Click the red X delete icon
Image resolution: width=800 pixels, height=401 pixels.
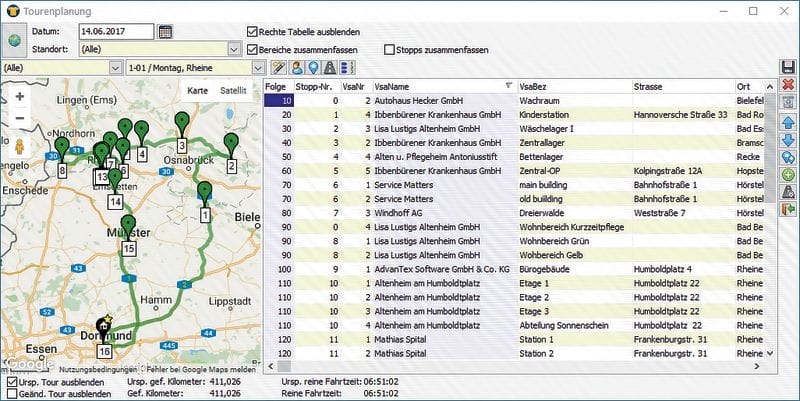pyautogui.click(x=788, y=84)
